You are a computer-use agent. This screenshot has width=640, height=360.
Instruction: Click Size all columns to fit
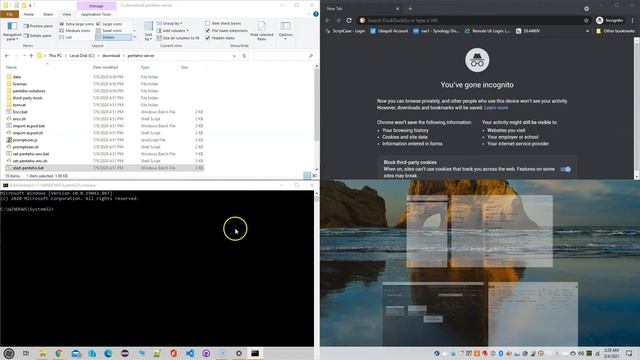click(178, 38)
